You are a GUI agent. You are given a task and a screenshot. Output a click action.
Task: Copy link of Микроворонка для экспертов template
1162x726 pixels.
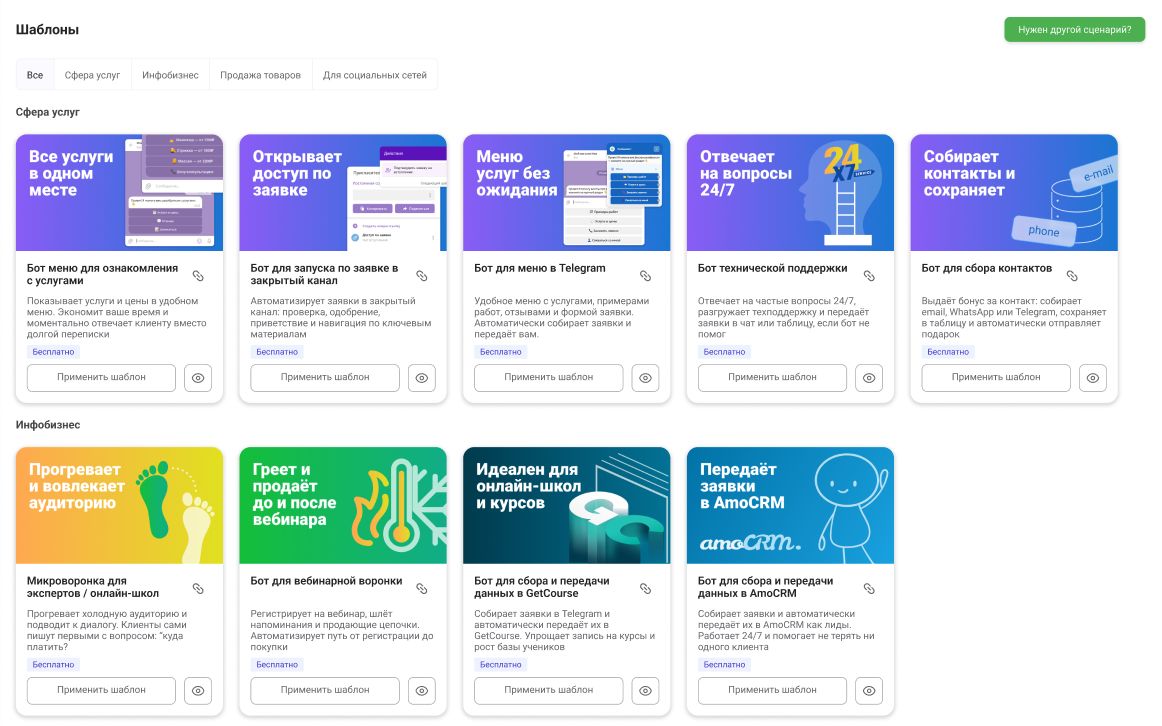coord(198,588)
